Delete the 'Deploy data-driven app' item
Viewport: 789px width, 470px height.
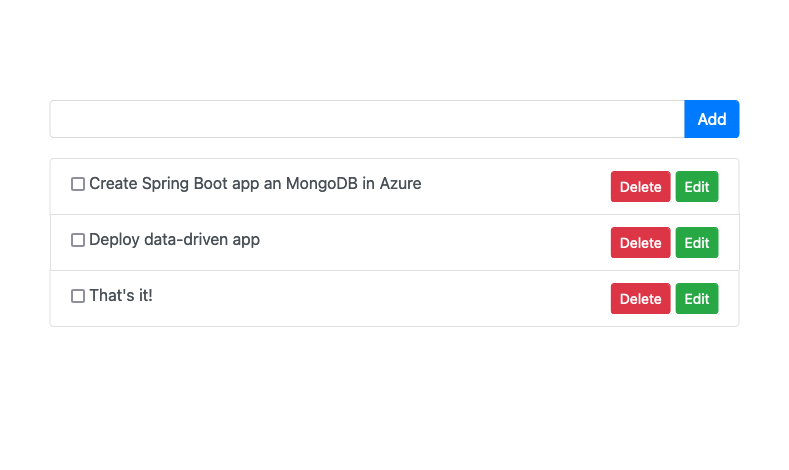640,243
